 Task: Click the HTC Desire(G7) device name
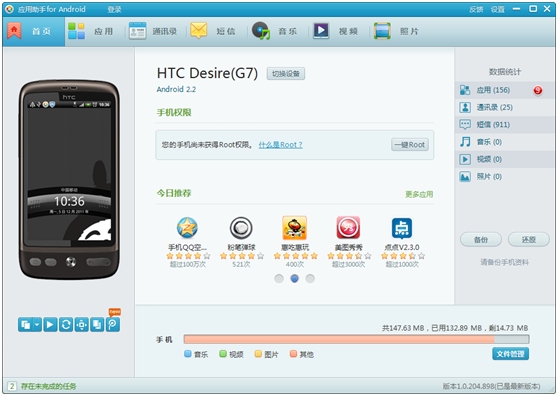(x=207, y=73)
